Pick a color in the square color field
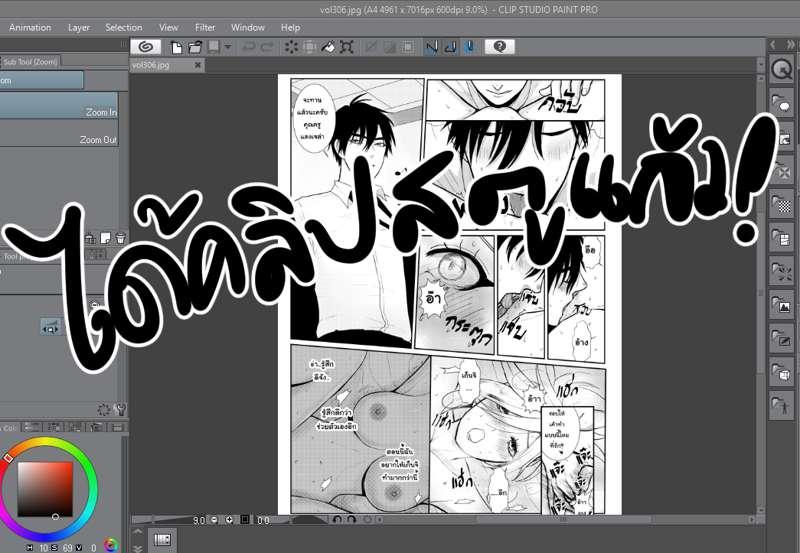 (45, 489)
